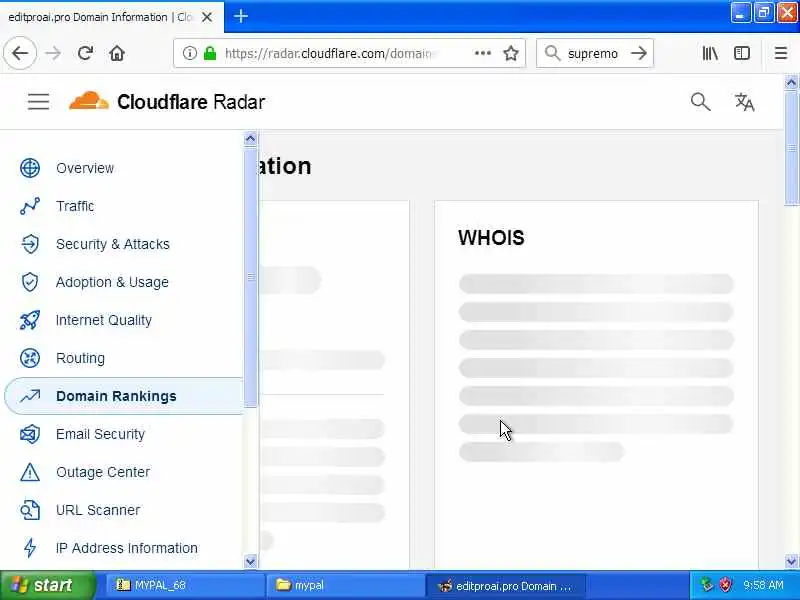The image size is (800, 600).
Task: Toggle the browser sidebar view
Action: pos(742,53)
